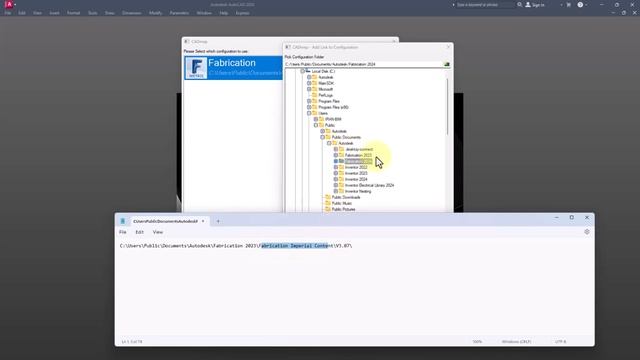The width and height of the screenshot is (640, 360).
Task: Open the sign-in dropdown arrow in AutoCAD
Action: pos(561,5)
